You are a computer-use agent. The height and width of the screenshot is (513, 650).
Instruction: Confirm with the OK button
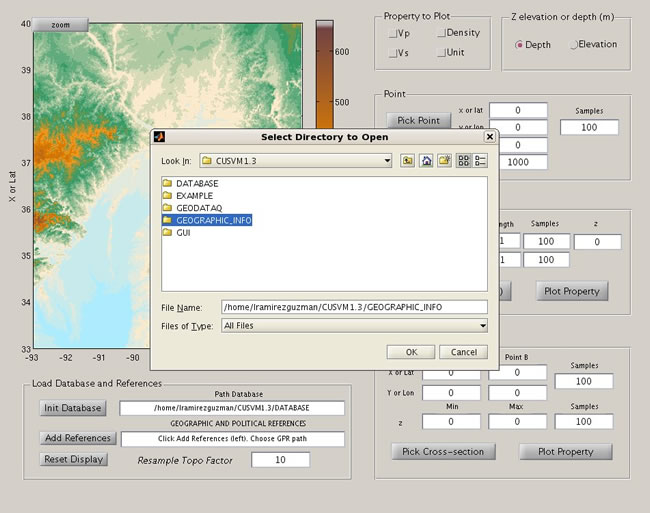(411, 352)
